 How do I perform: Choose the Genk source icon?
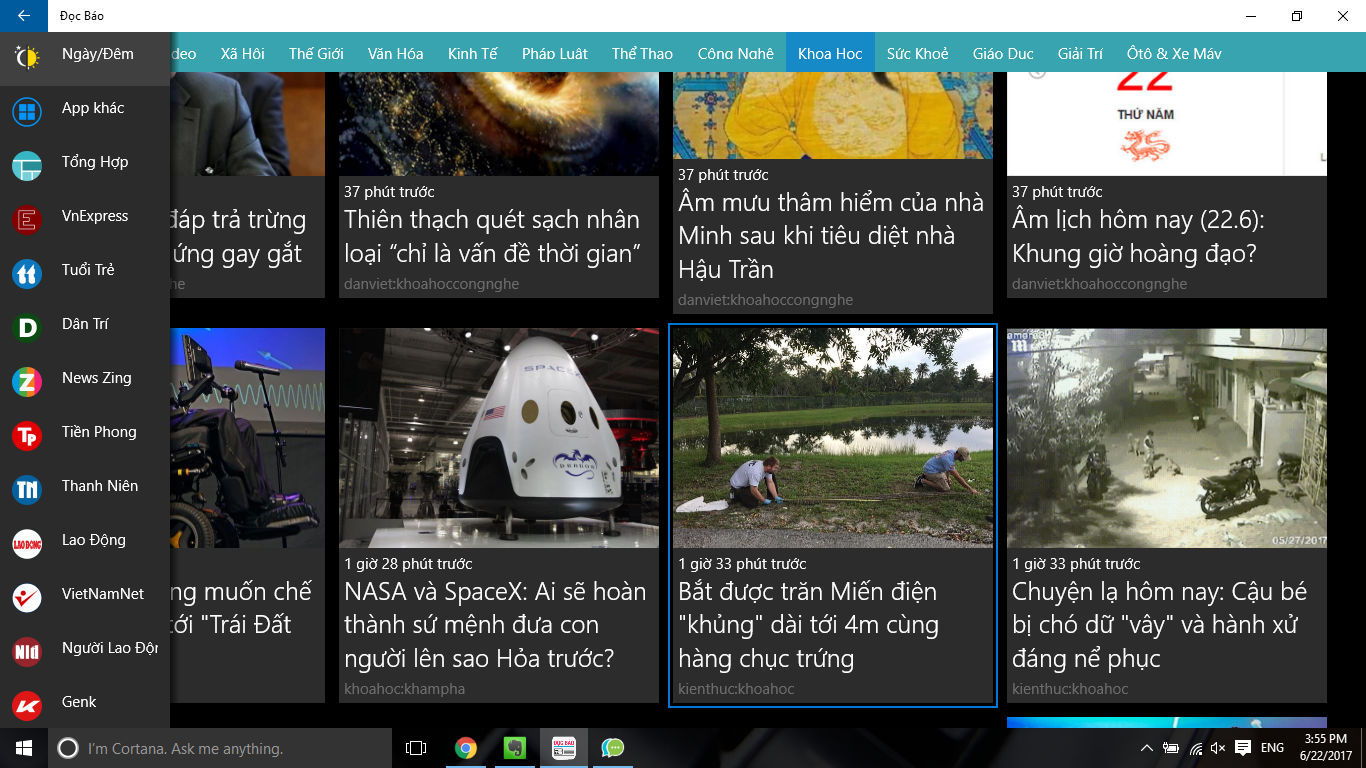[x=27, y=703]
